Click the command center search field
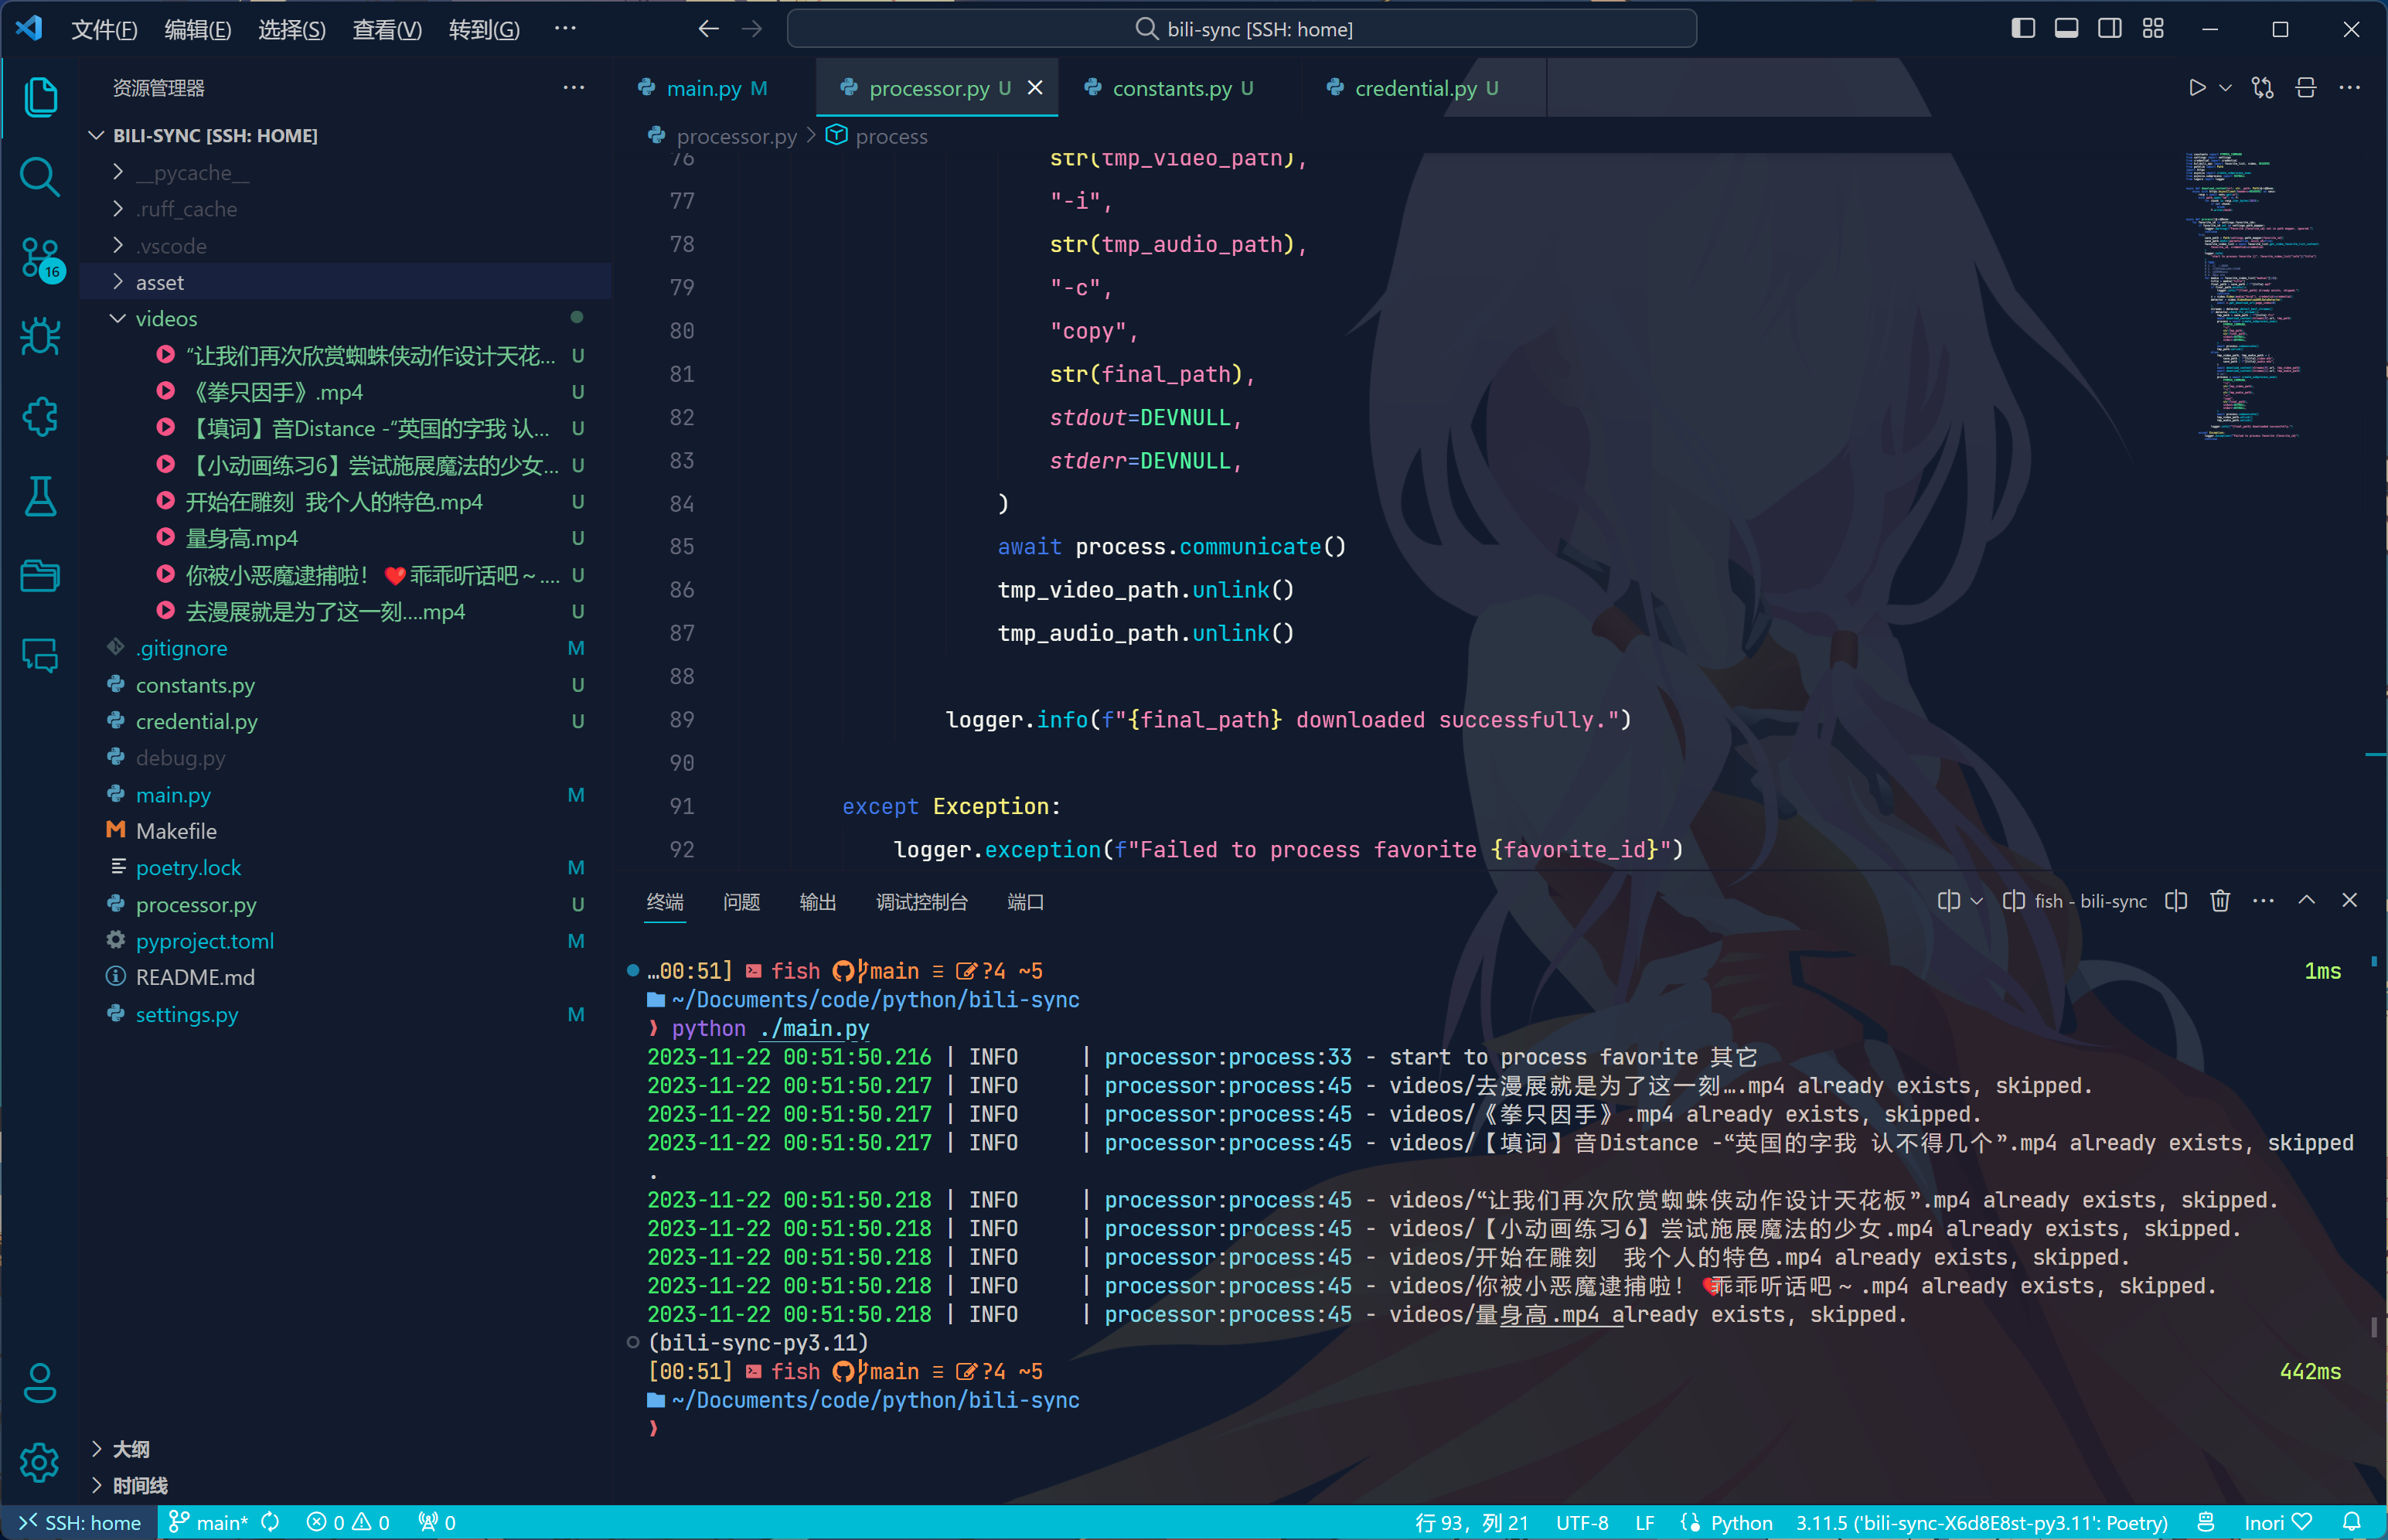Image resolution: width=2388 pixels, height=1540 pixels. click(x=1241, y=29)
